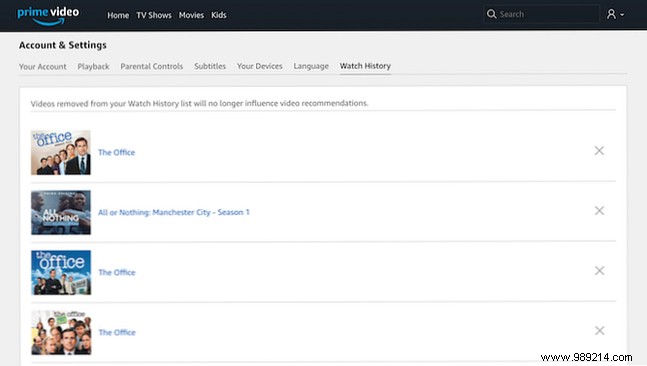647x366 pixels.
Task: Remove The Office entry with blue sky thumbnail
Action: 599,271
